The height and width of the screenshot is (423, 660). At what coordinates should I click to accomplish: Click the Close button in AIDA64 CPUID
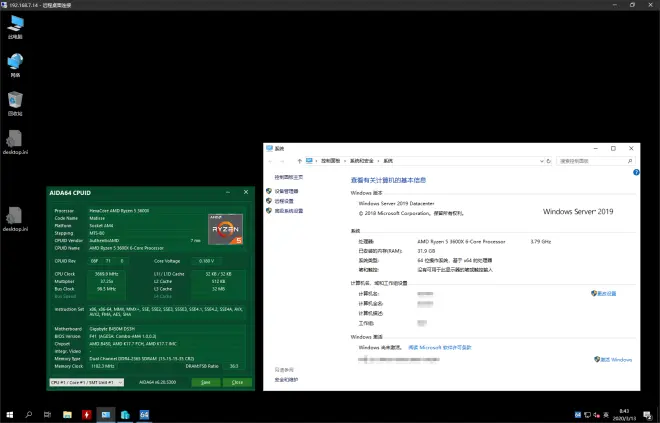click(237, 382)
